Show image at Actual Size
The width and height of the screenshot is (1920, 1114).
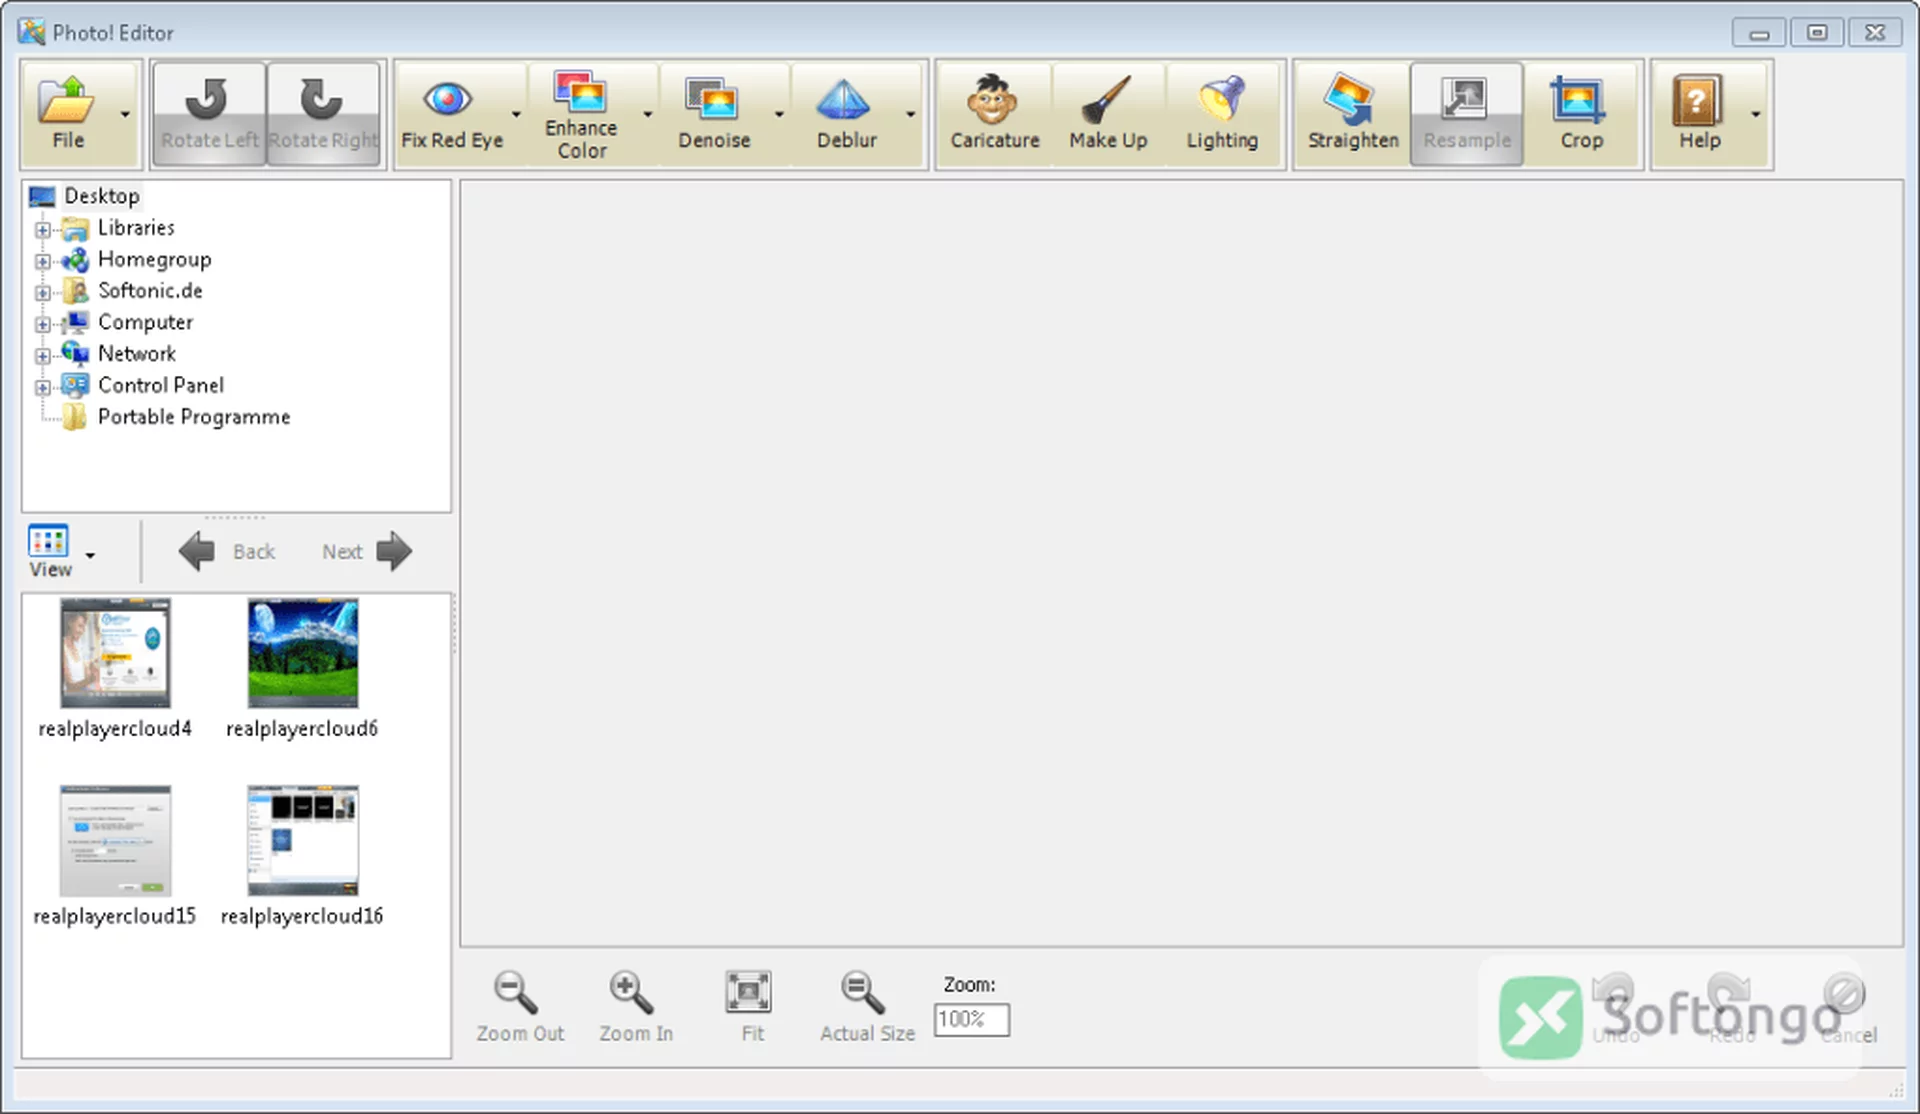tap(866, 1006)
